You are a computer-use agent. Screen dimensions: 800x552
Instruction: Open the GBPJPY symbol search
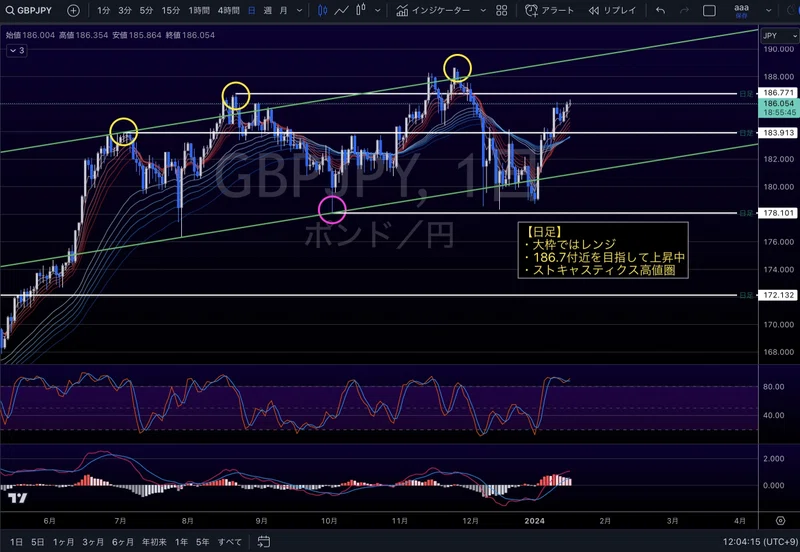[x=30, y=10]
